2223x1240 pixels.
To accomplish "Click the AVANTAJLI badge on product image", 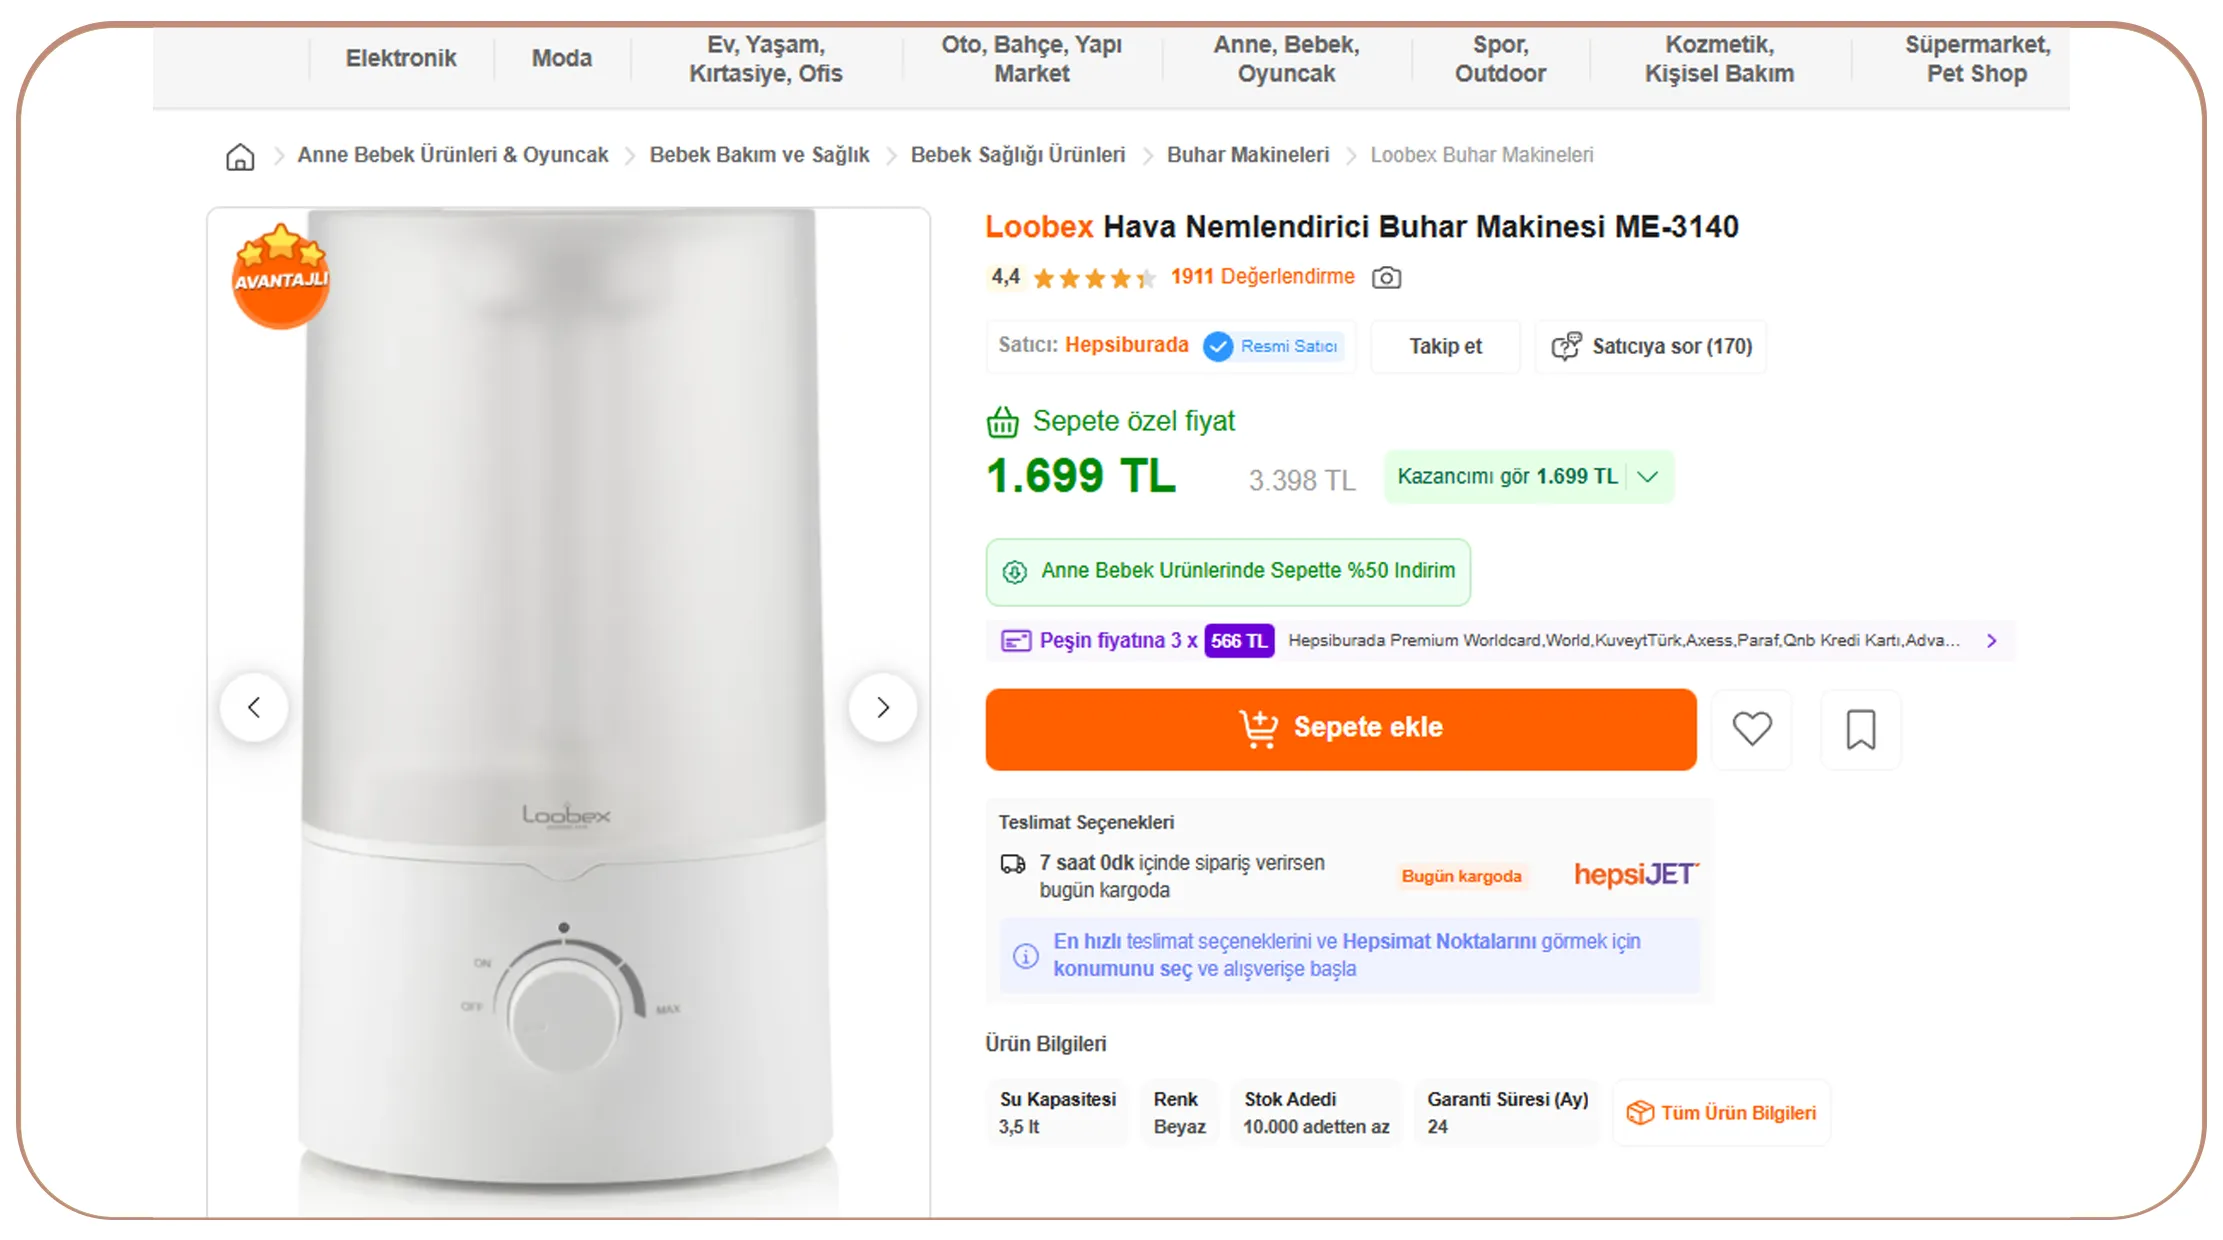I will point(281,275).
